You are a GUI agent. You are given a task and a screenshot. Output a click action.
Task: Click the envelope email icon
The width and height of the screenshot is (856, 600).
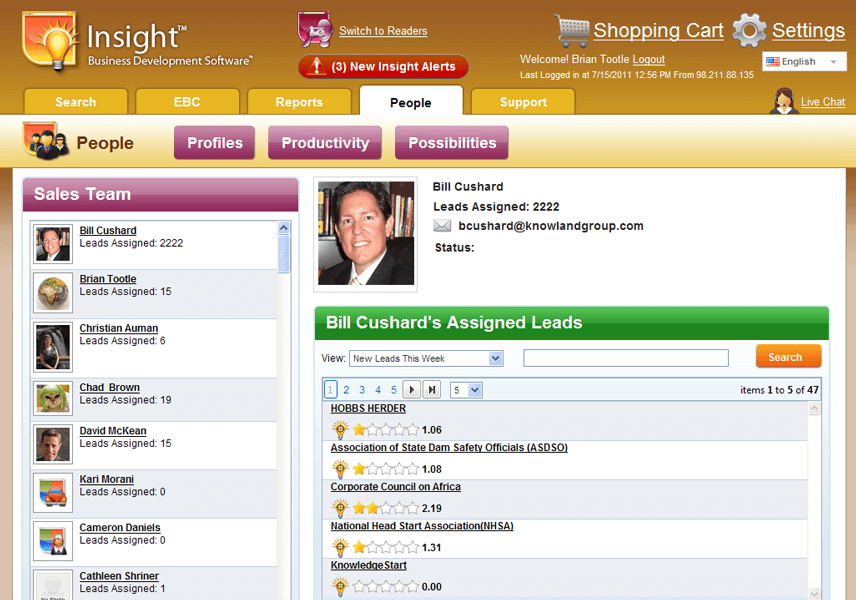pyautogui.click(x=442, y=225)
